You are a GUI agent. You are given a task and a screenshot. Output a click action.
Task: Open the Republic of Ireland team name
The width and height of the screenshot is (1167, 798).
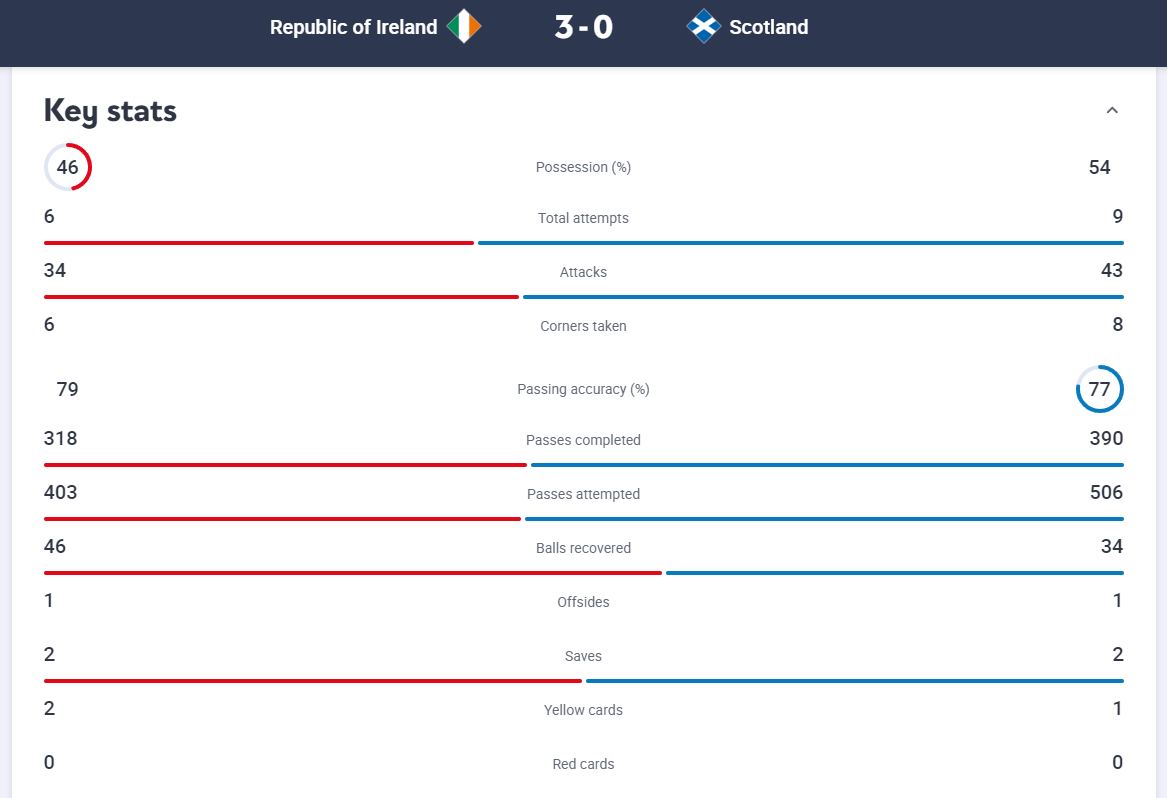tap(353, 27)
